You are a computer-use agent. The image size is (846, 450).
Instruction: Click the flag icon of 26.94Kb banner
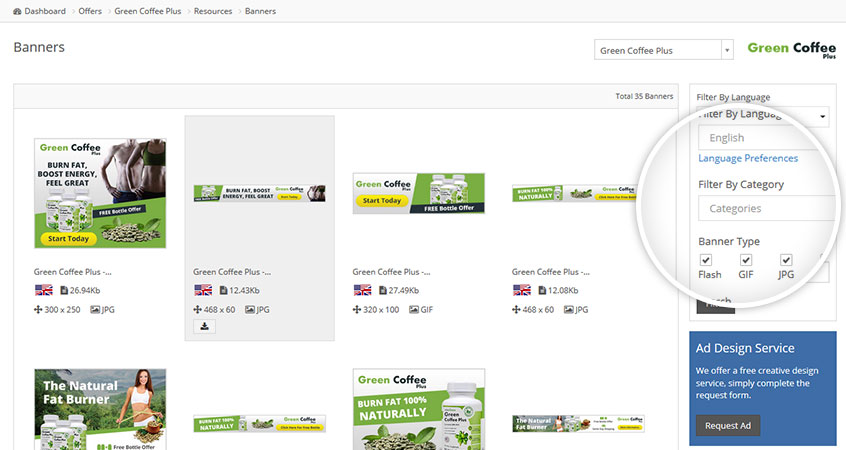(x=44, y=290)
